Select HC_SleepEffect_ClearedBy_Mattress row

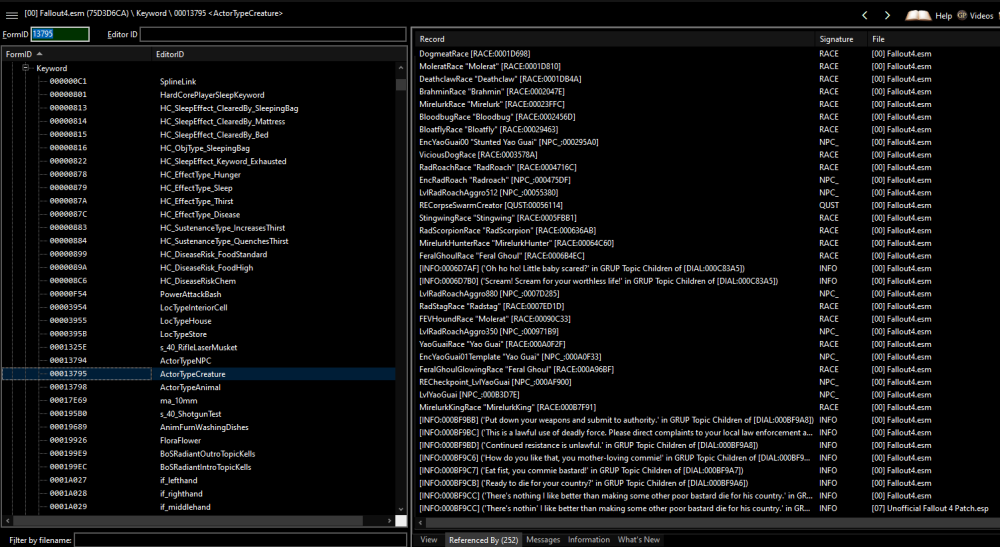coord(199,121)
